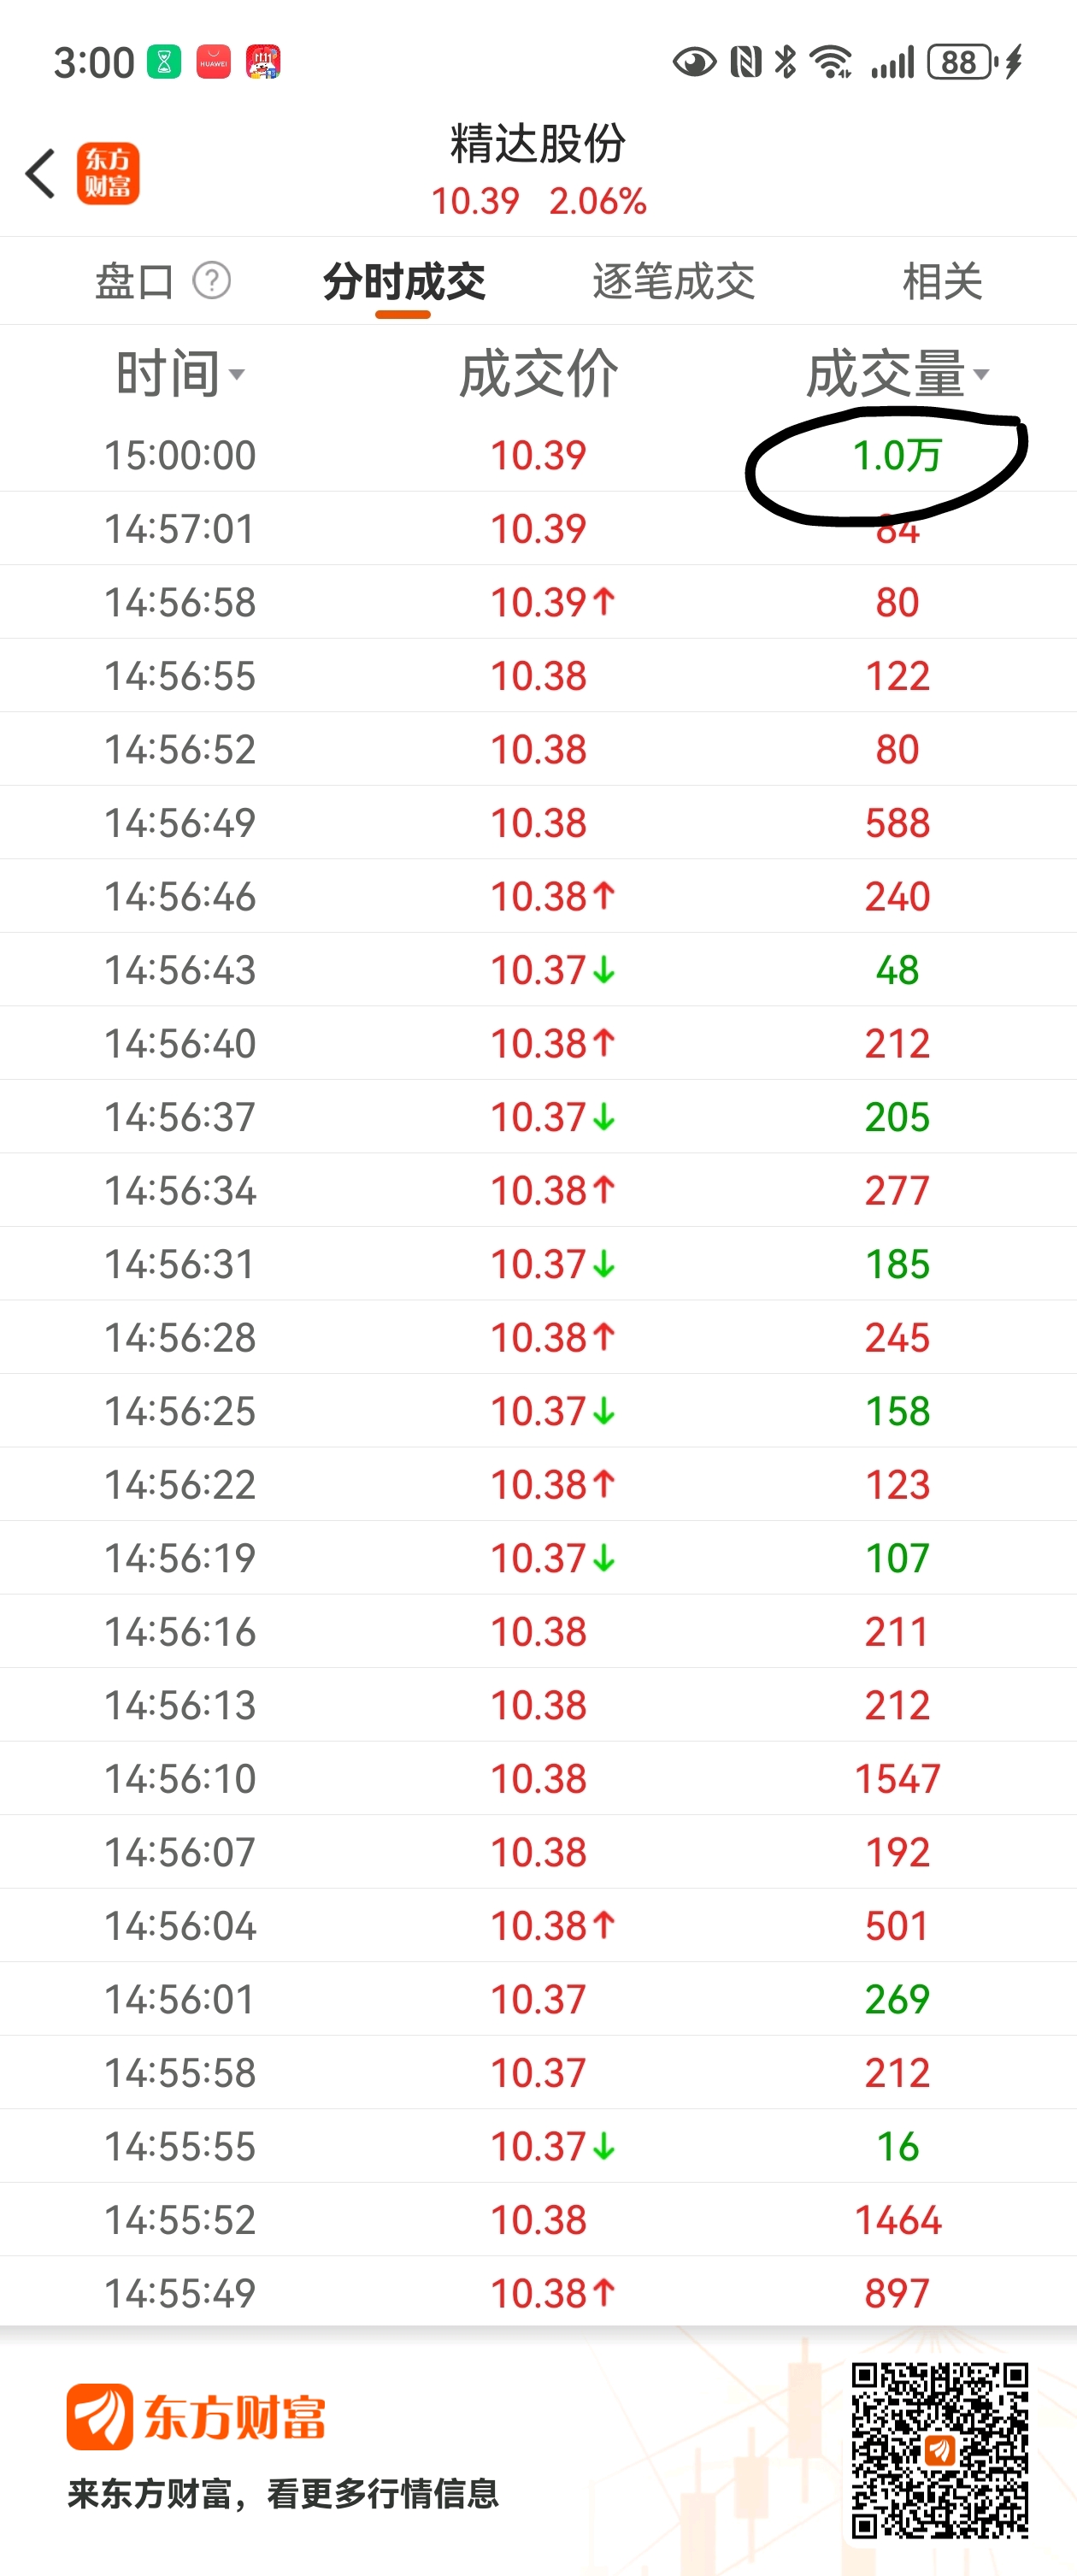Tap the battery indicator showing 88
Image resolution: width=1077 pixels, height=2576 pixels.
tap(960, 62)
